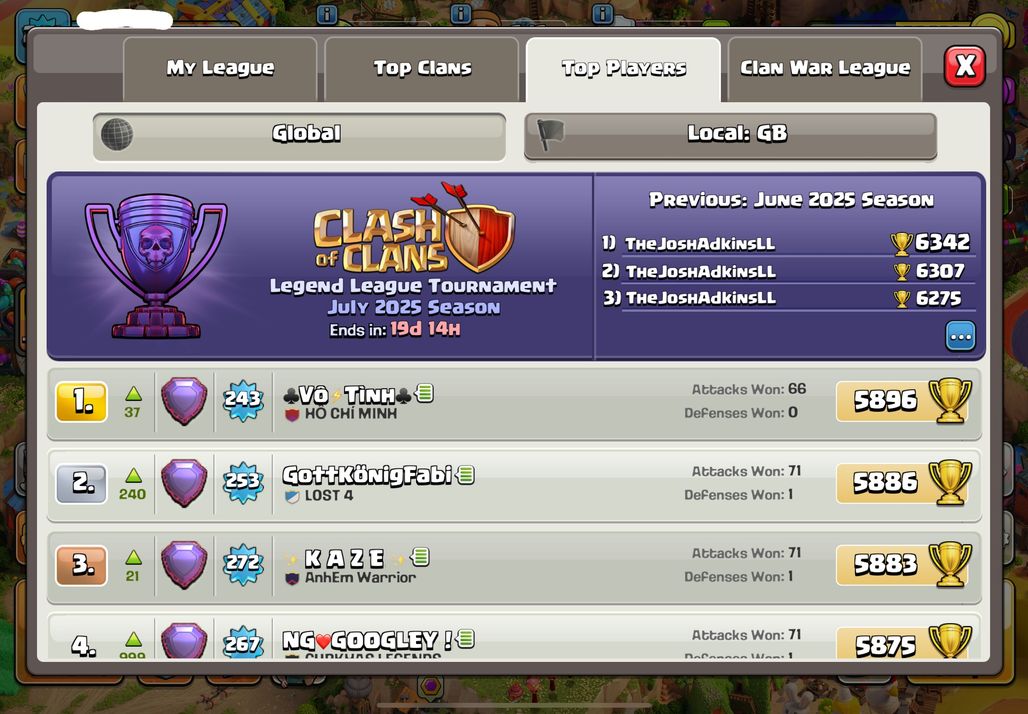Open the My League tab
The height and width of the screenshot is (714, 1028).
pyautogui.click(x=220, y=69)
